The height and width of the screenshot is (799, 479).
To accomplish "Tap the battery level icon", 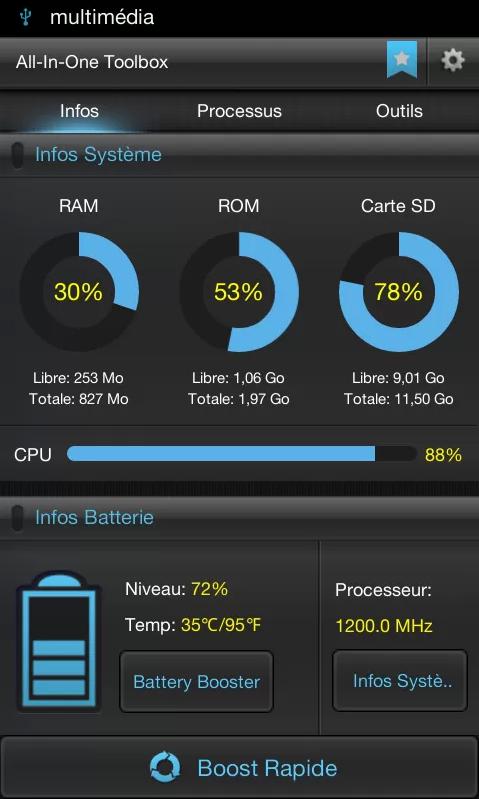I will (59, 642).
